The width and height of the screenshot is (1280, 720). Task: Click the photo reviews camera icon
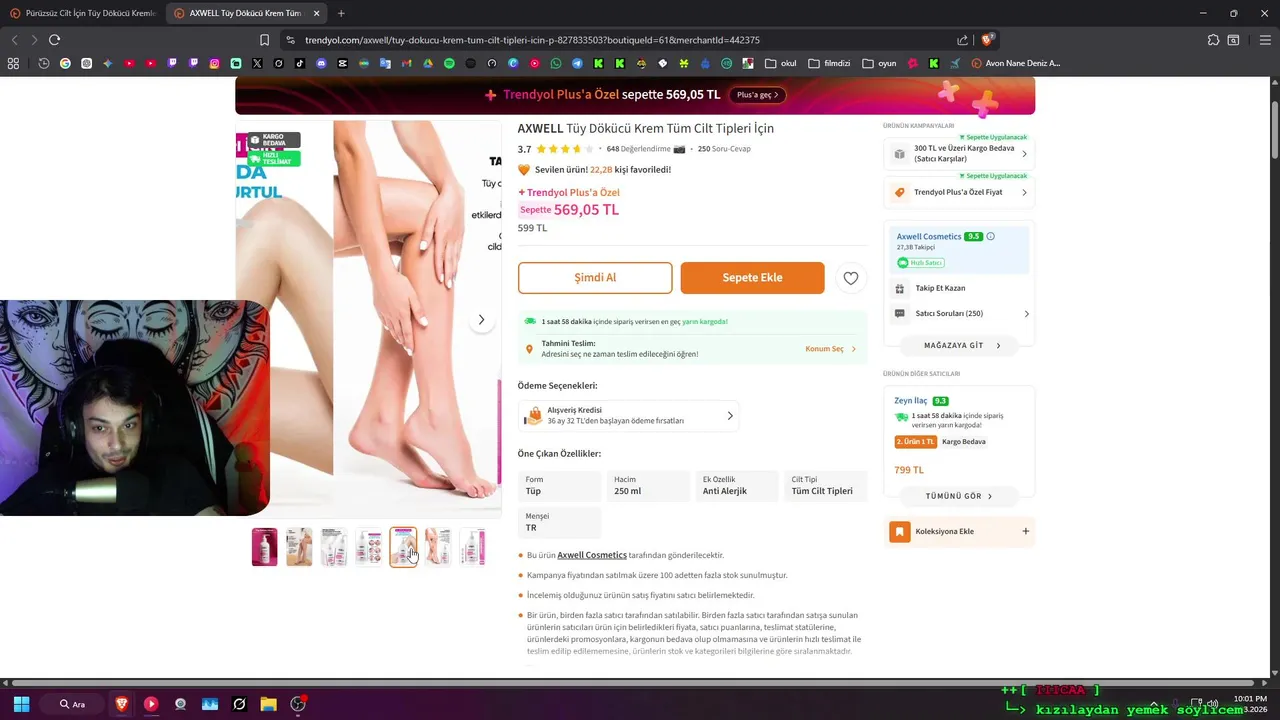[x=680, y=149]
